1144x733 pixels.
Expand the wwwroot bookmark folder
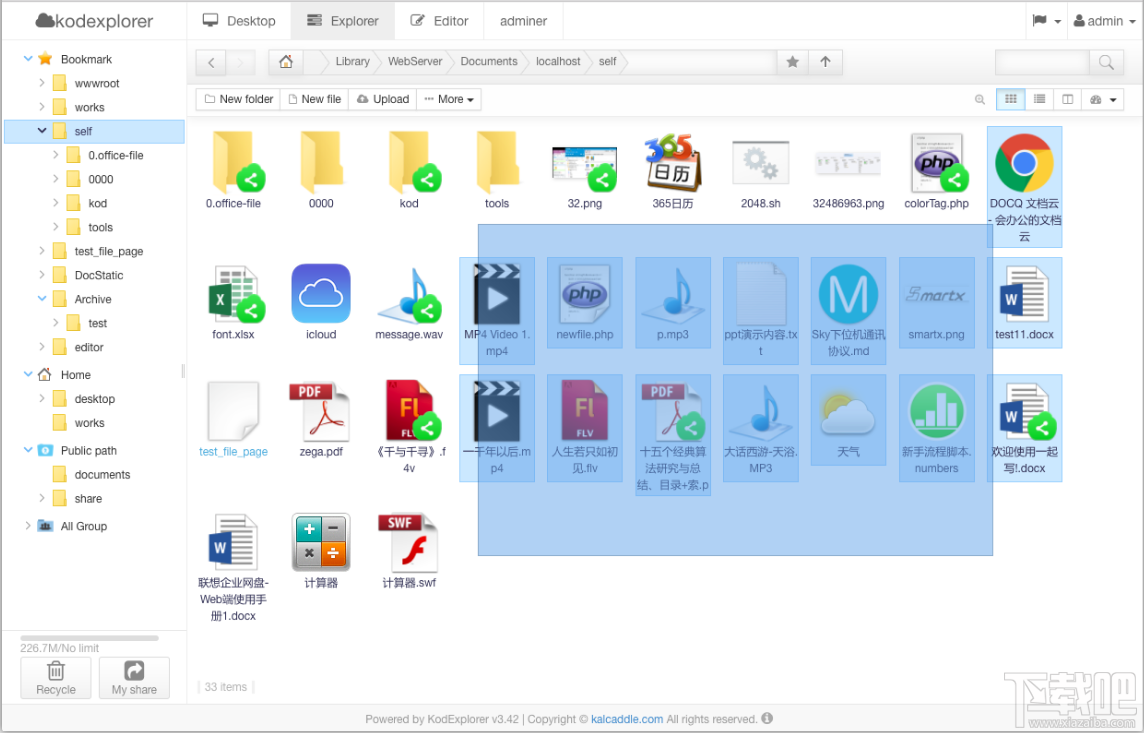click(x=42, y=82)
